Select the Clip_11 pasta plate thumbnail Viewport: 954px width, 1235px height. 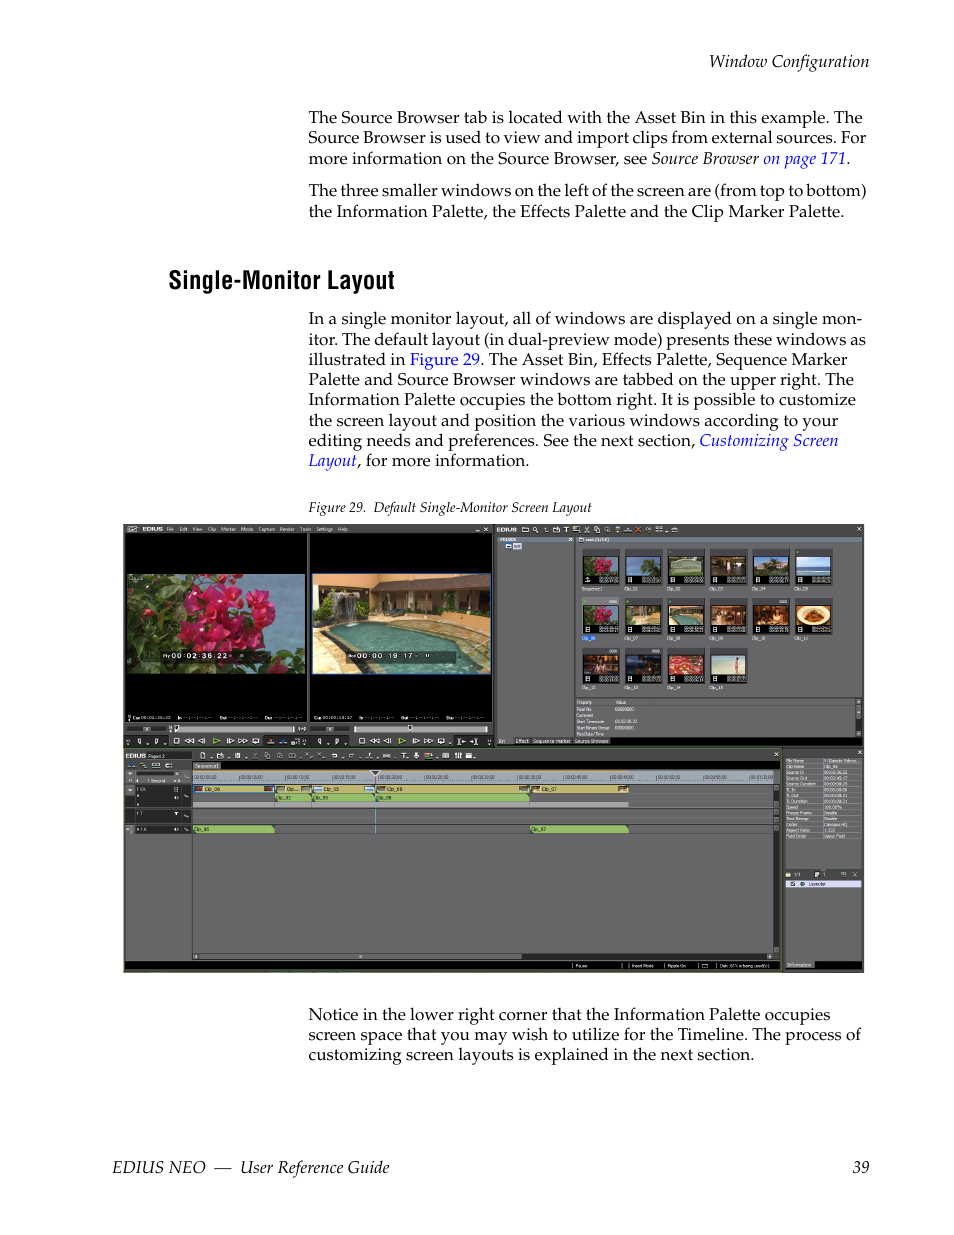[813, 617]
